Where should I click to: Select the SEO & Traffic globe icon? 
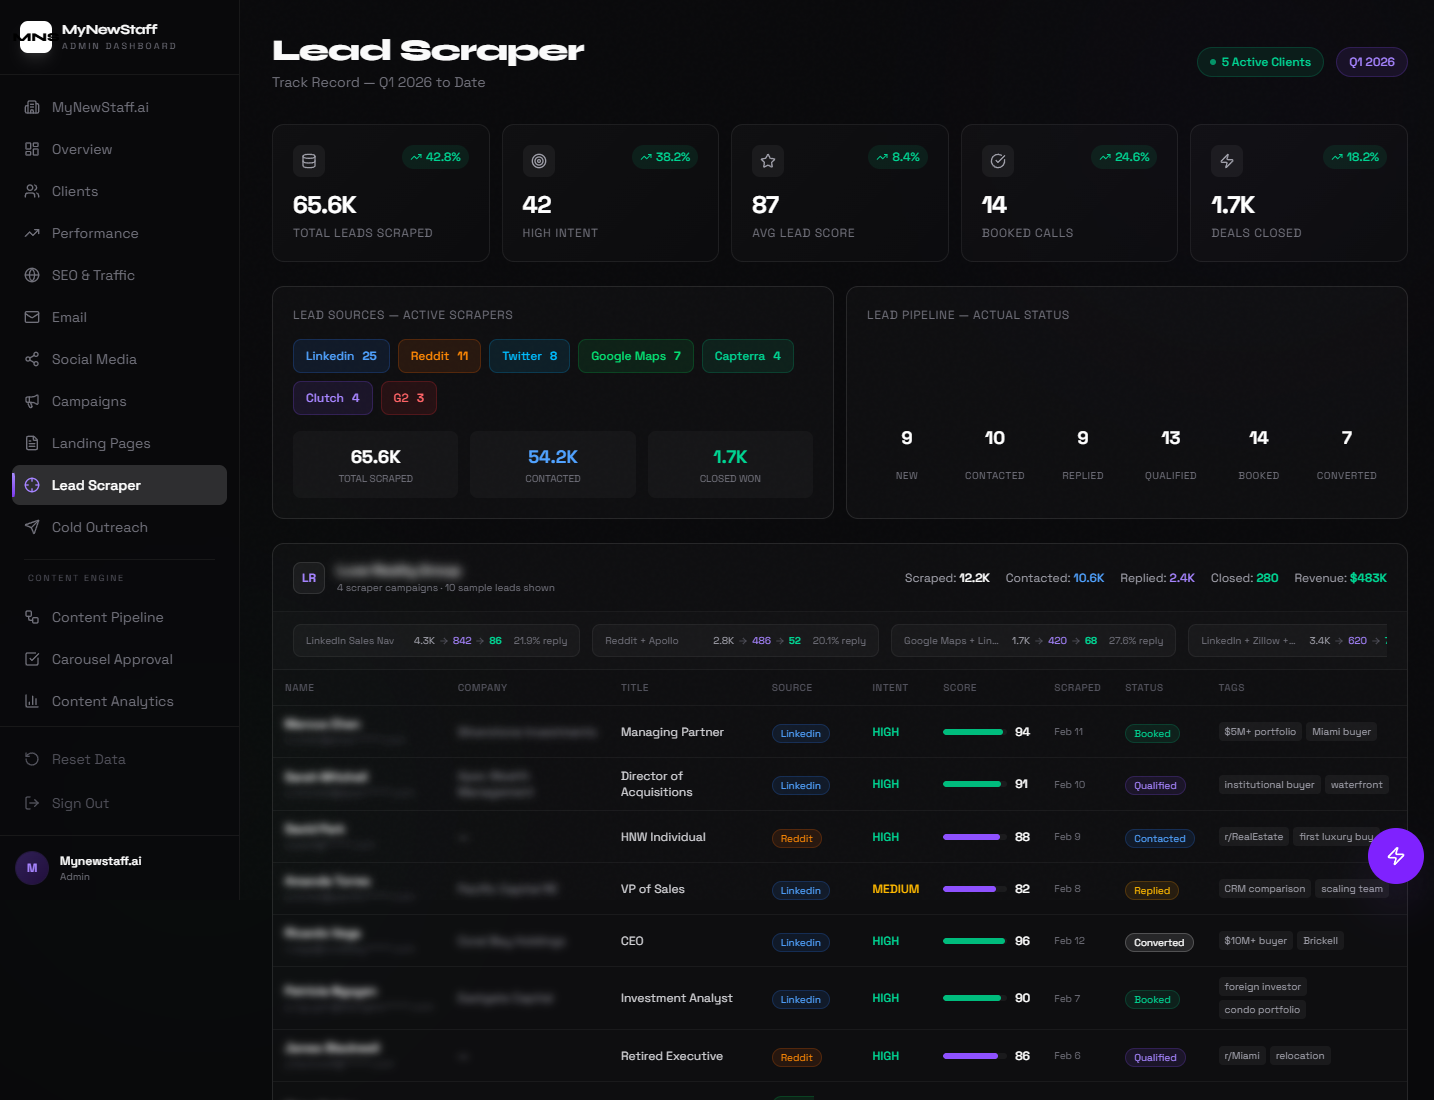coord(32,275)
